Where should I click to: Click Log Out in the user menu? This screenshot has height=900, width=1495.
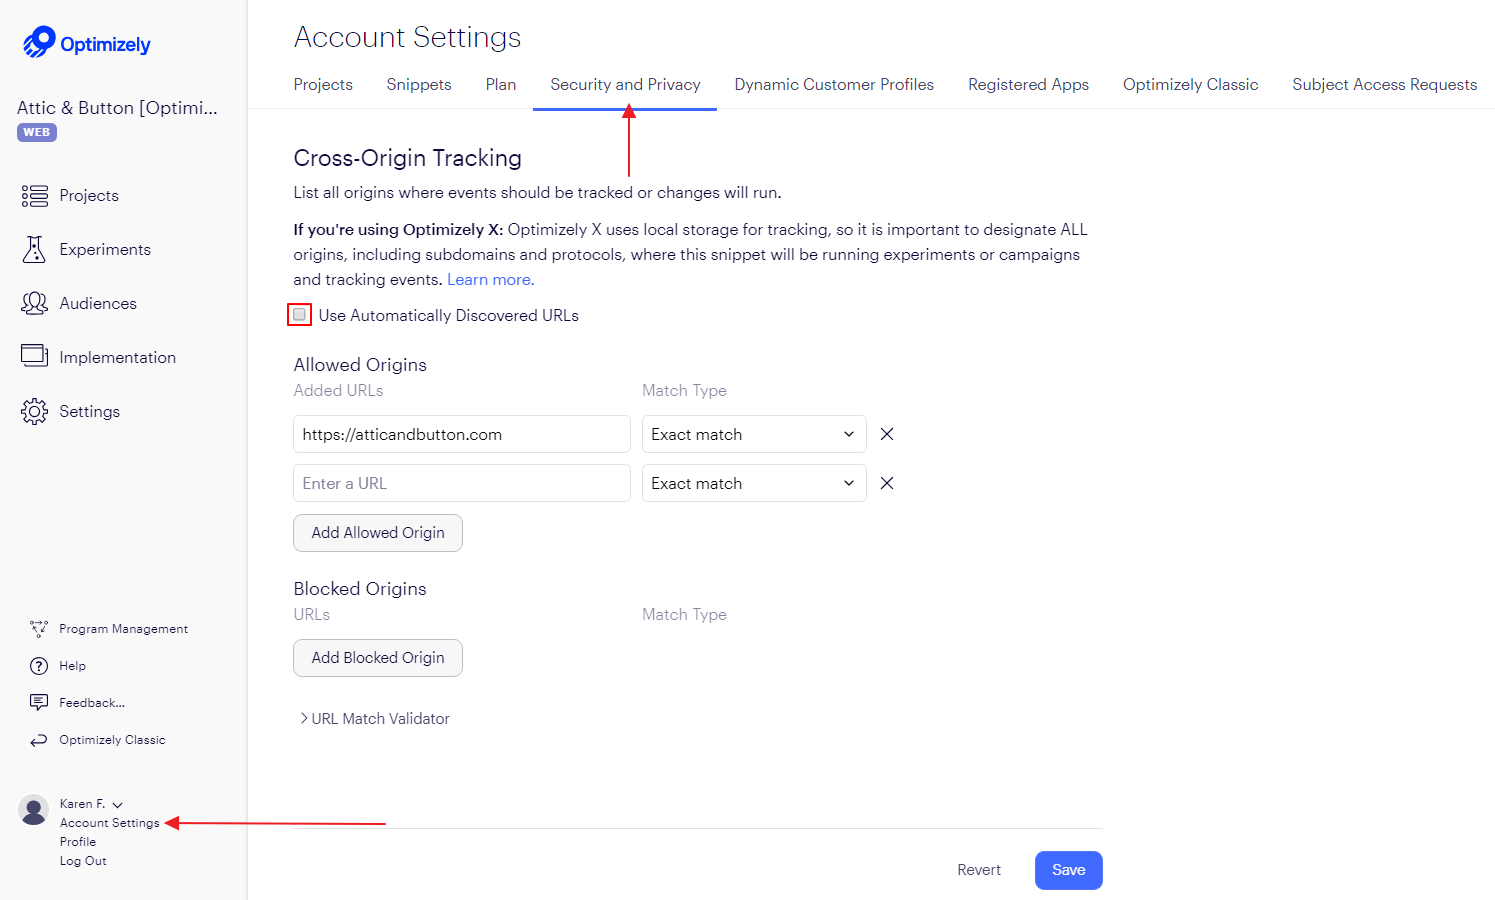point(83,861)
